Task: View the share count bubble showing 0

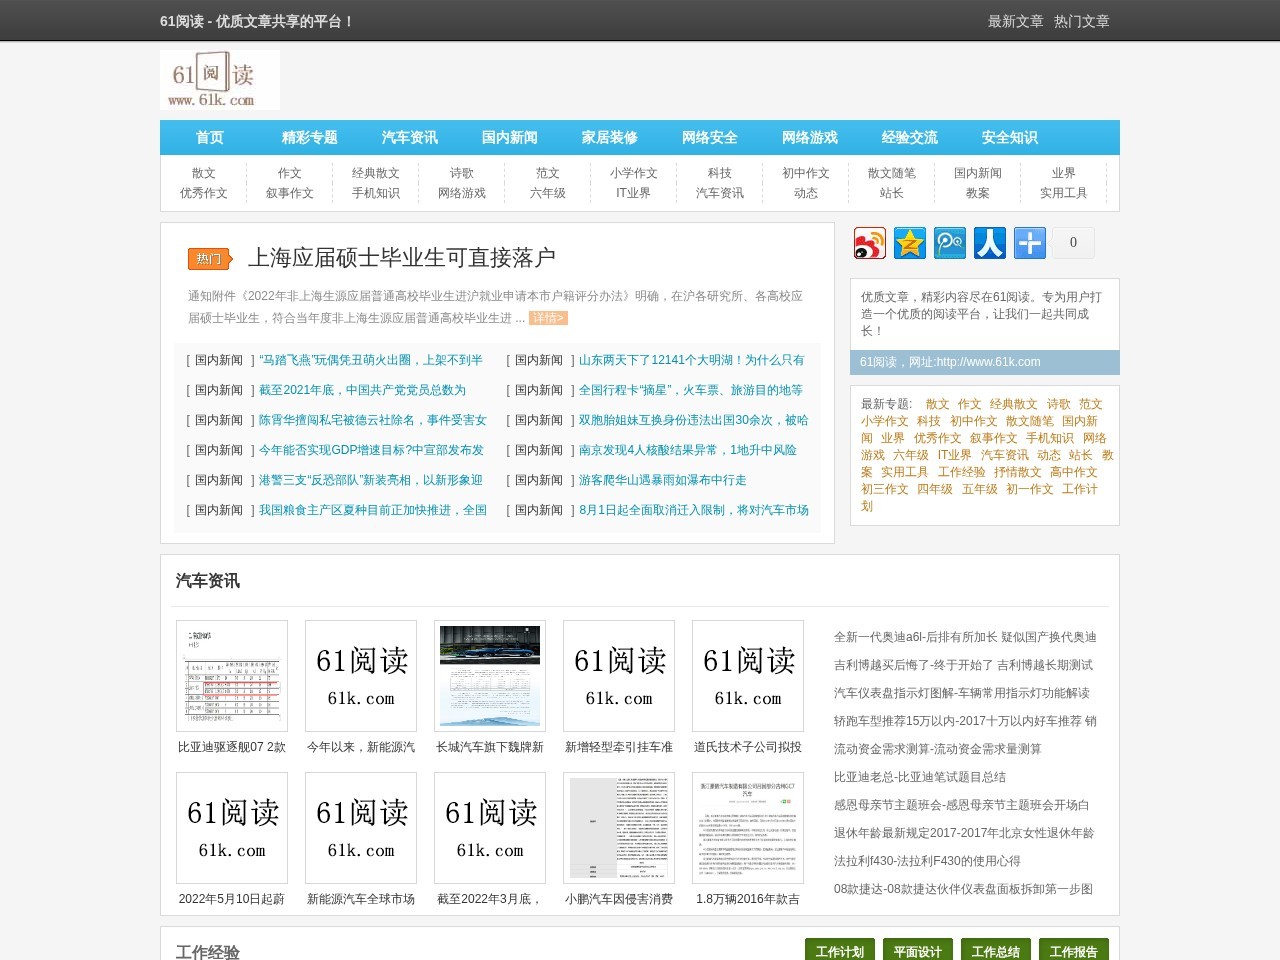Action: point(1071,242)
